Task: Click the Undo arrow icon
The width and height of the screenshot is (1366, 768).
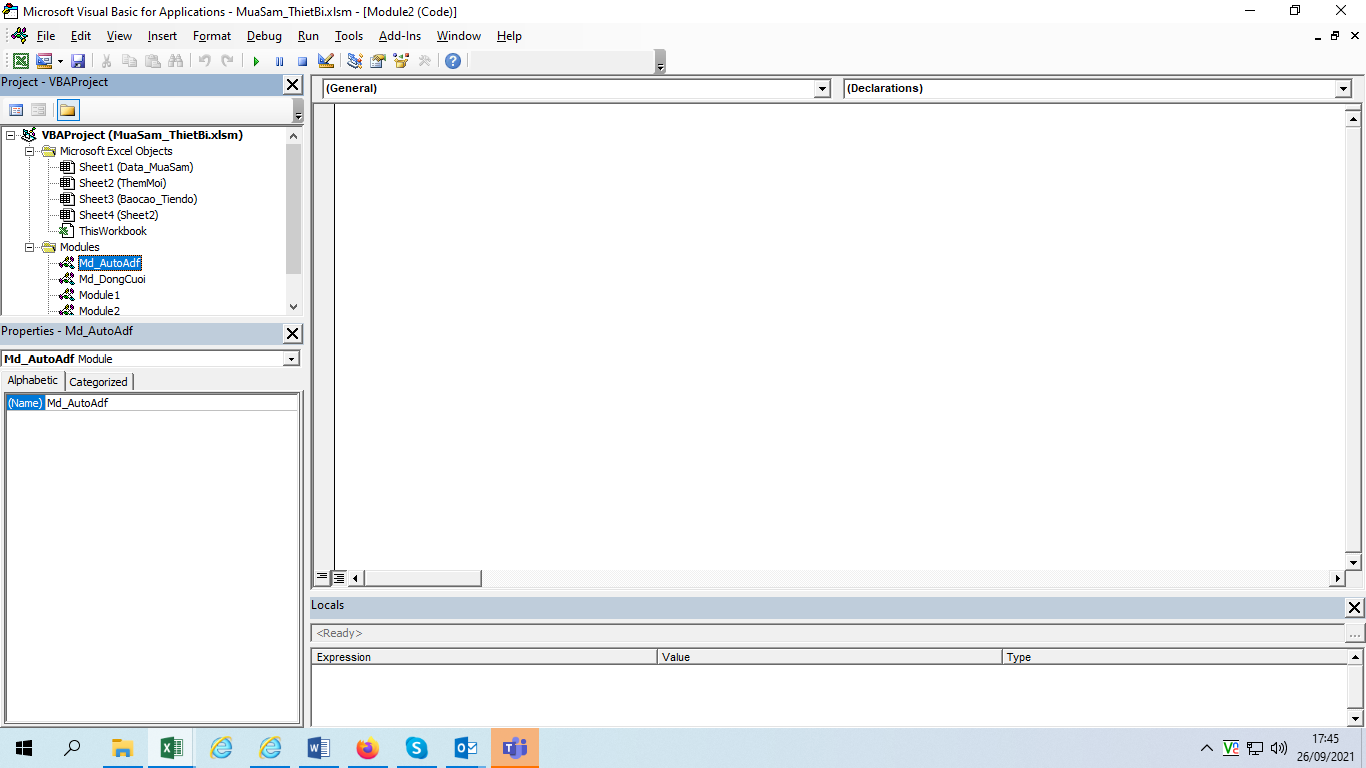Action: click(204, 61)
